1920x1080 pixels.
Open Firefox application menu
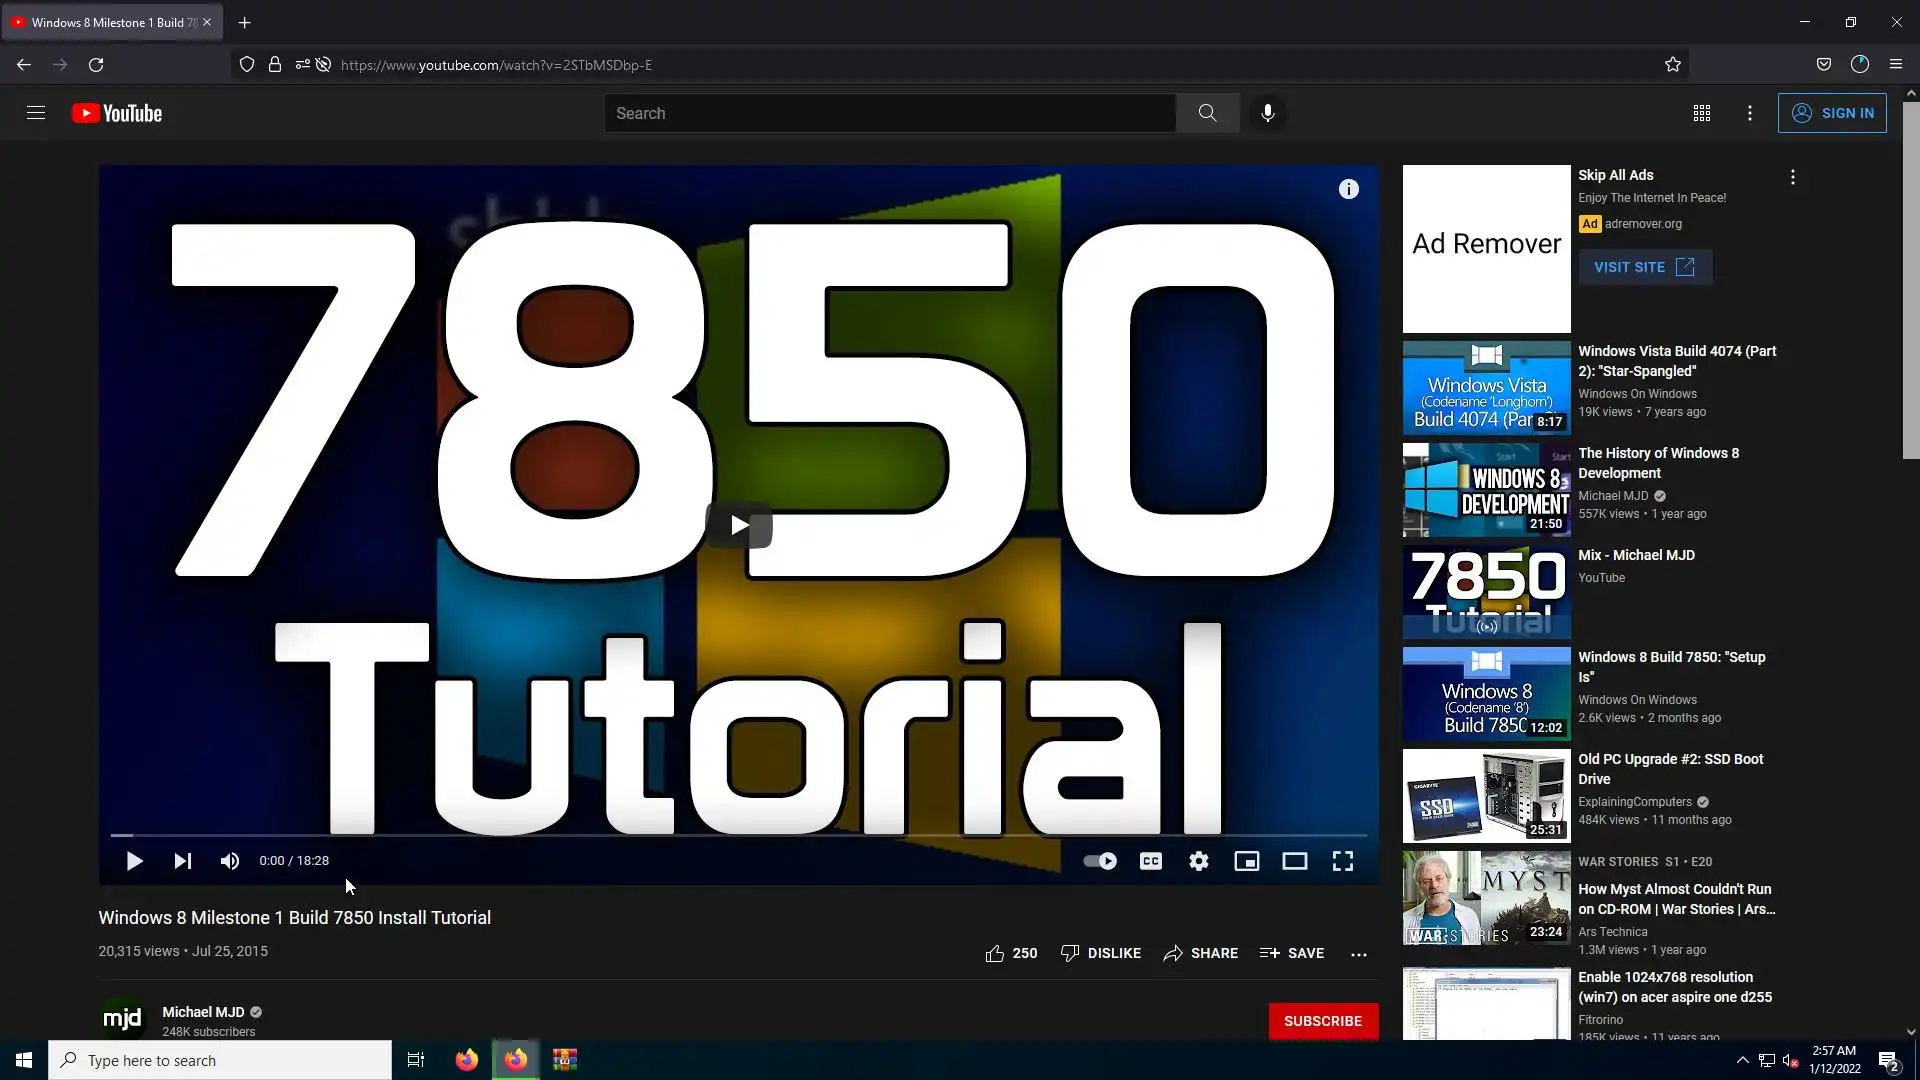[x=1895, y=64]
